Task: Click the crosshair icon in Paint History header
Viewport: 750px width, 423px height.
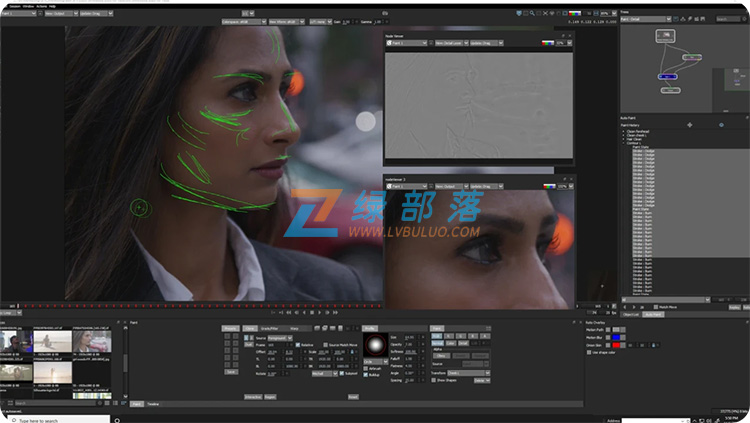Action: click(689, 125)
